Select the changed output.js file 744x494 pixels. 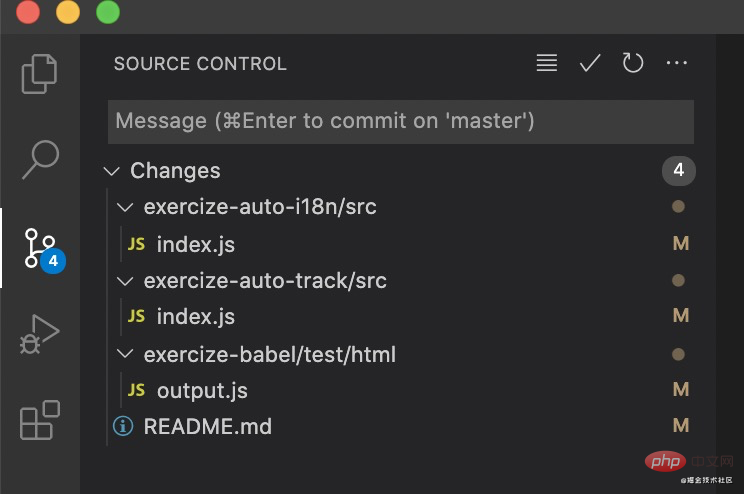[x=202, y=390]
